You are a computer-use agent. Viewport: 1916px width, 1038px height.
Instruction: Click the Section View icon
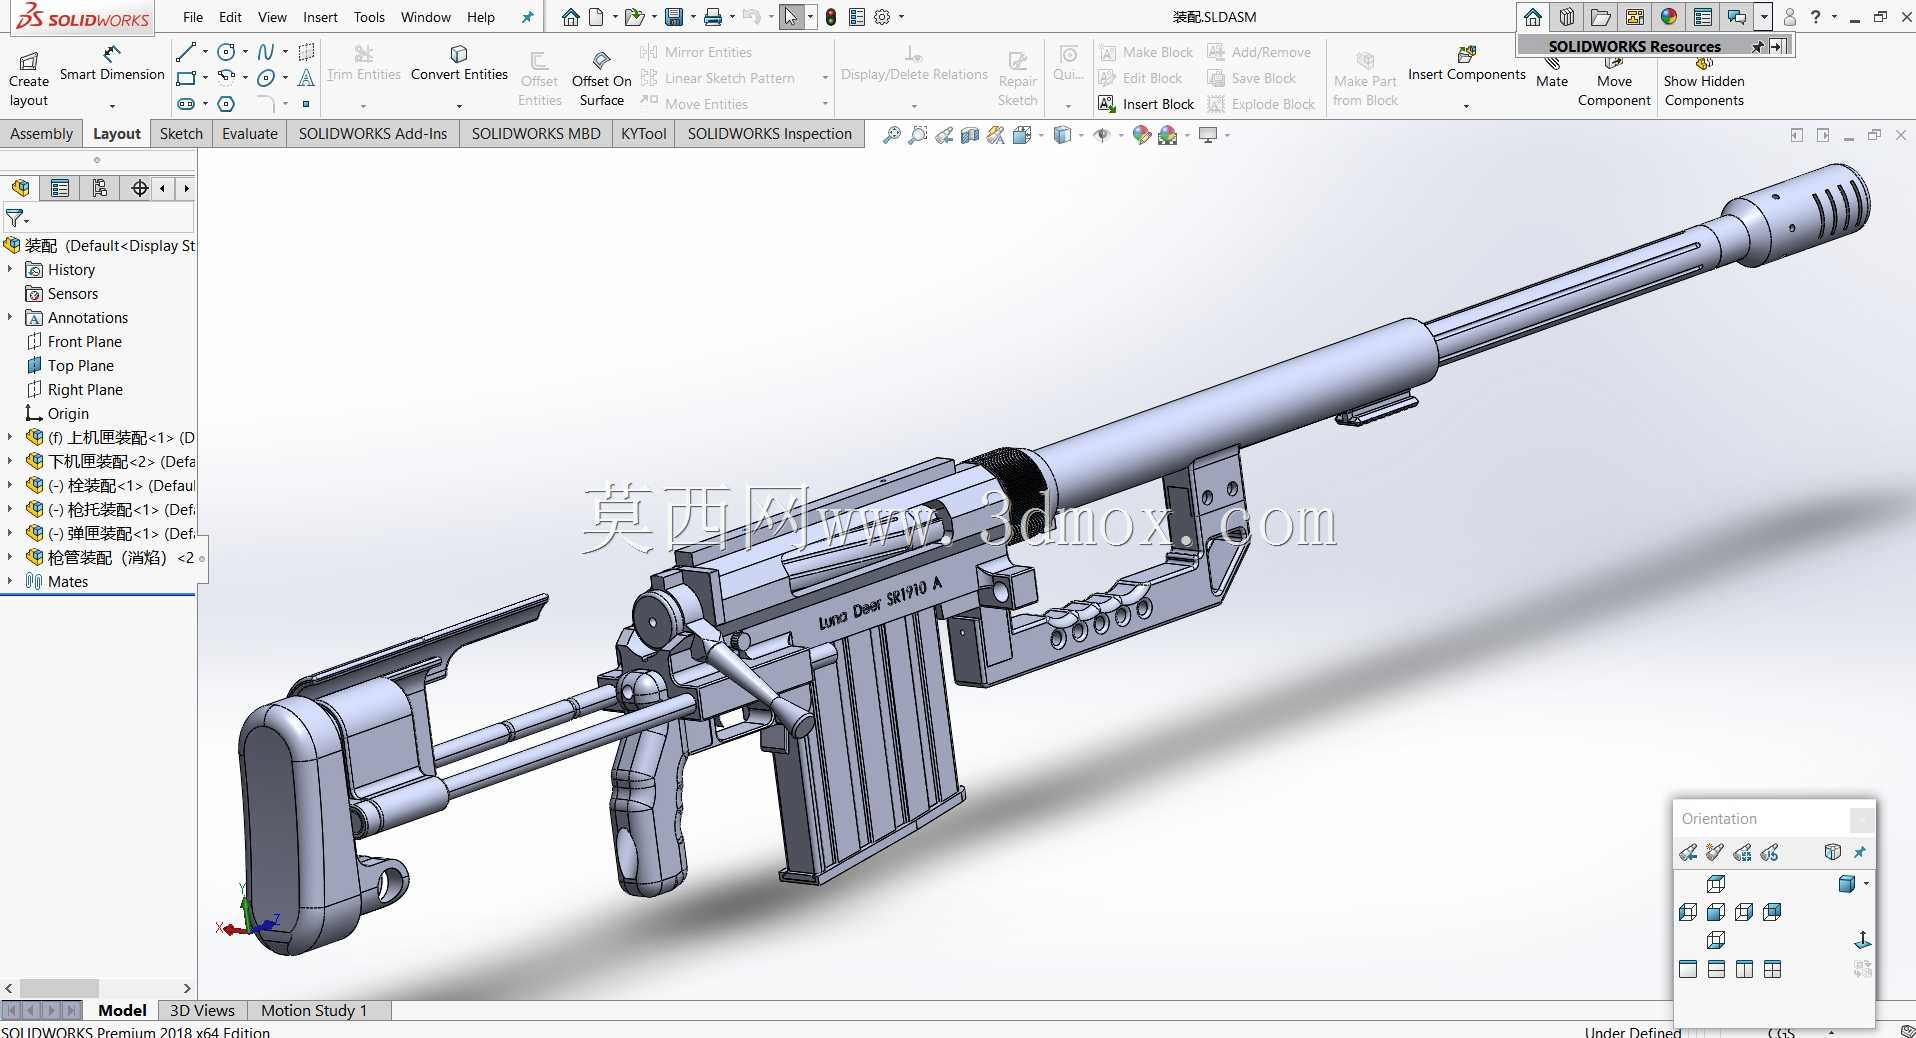[969, 135]
